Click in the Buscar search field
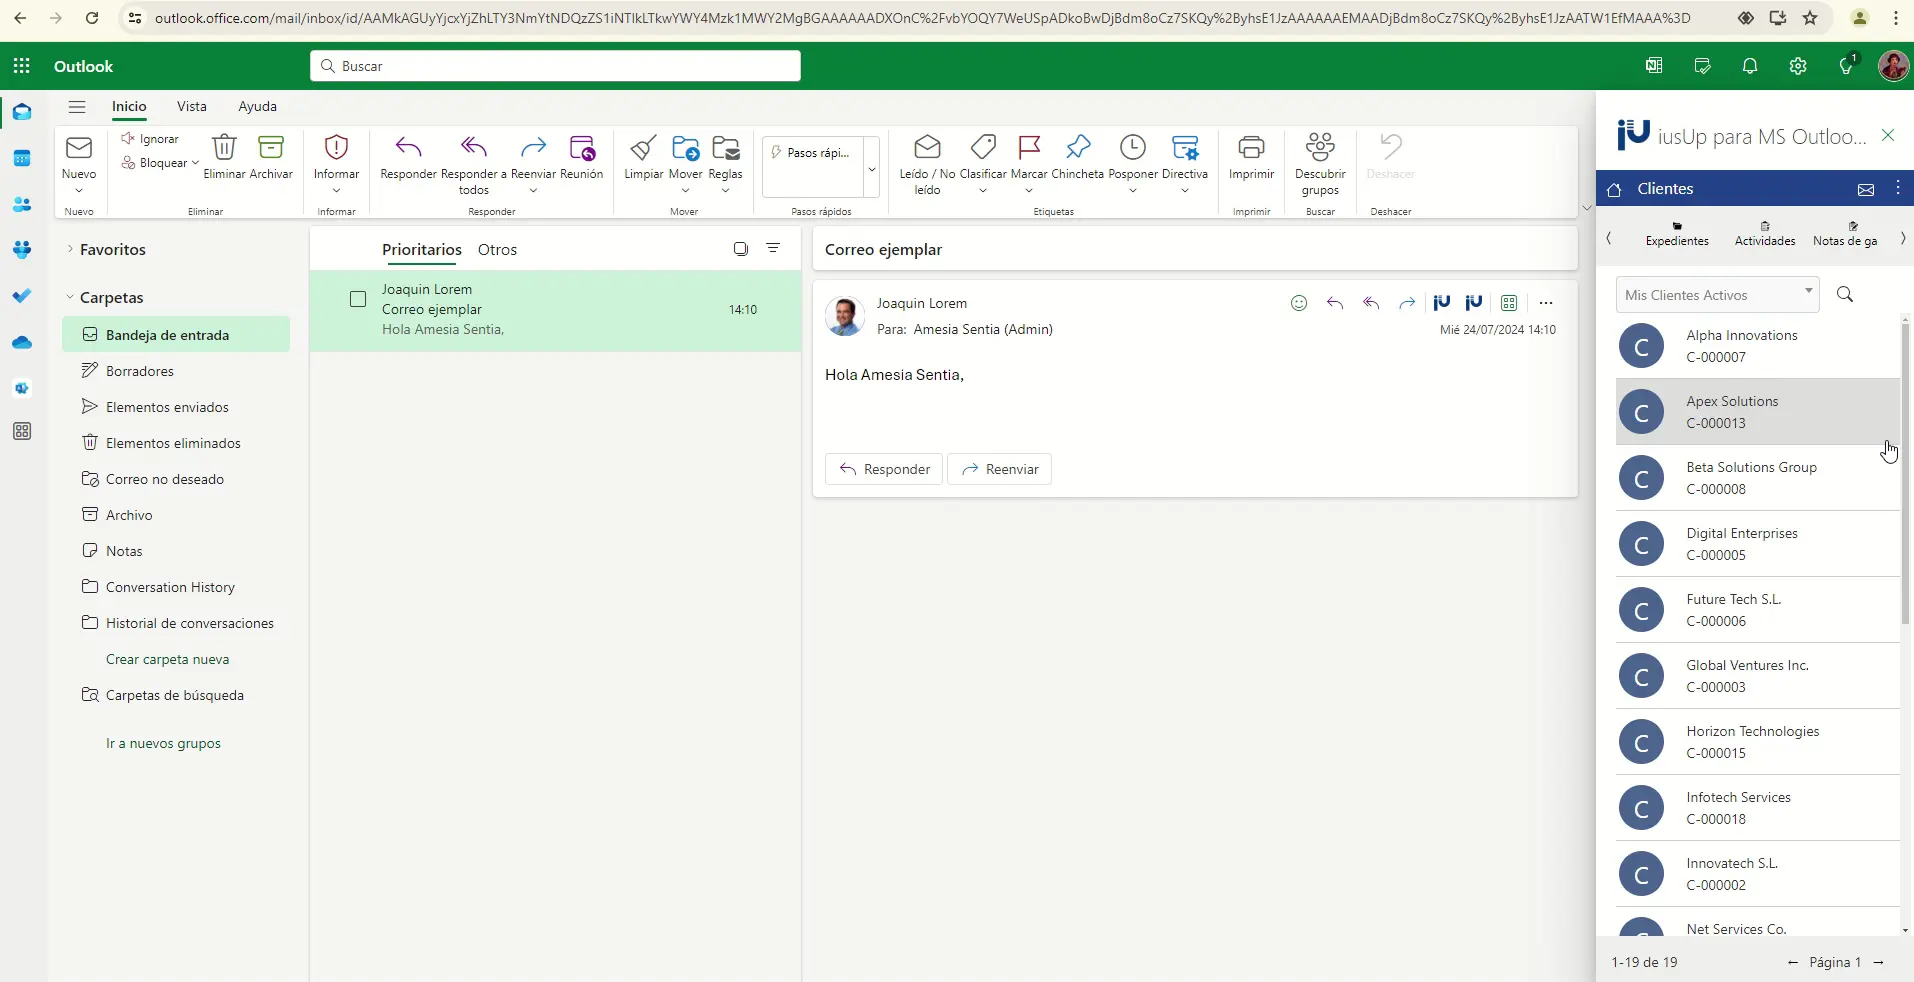Screen dimensions: 1914x982 click(x=555, y=66)
